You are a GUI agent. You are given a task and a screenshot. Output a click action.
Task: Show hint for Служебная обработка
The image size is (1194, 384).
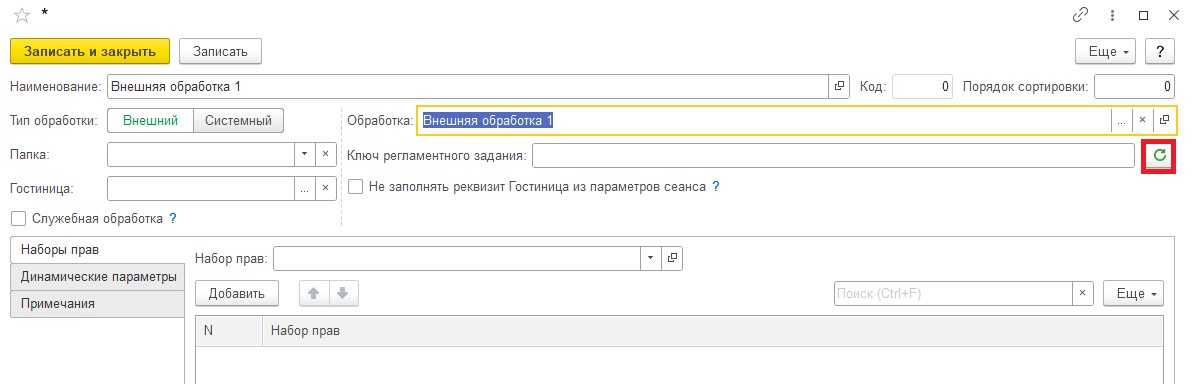[172, 219]
